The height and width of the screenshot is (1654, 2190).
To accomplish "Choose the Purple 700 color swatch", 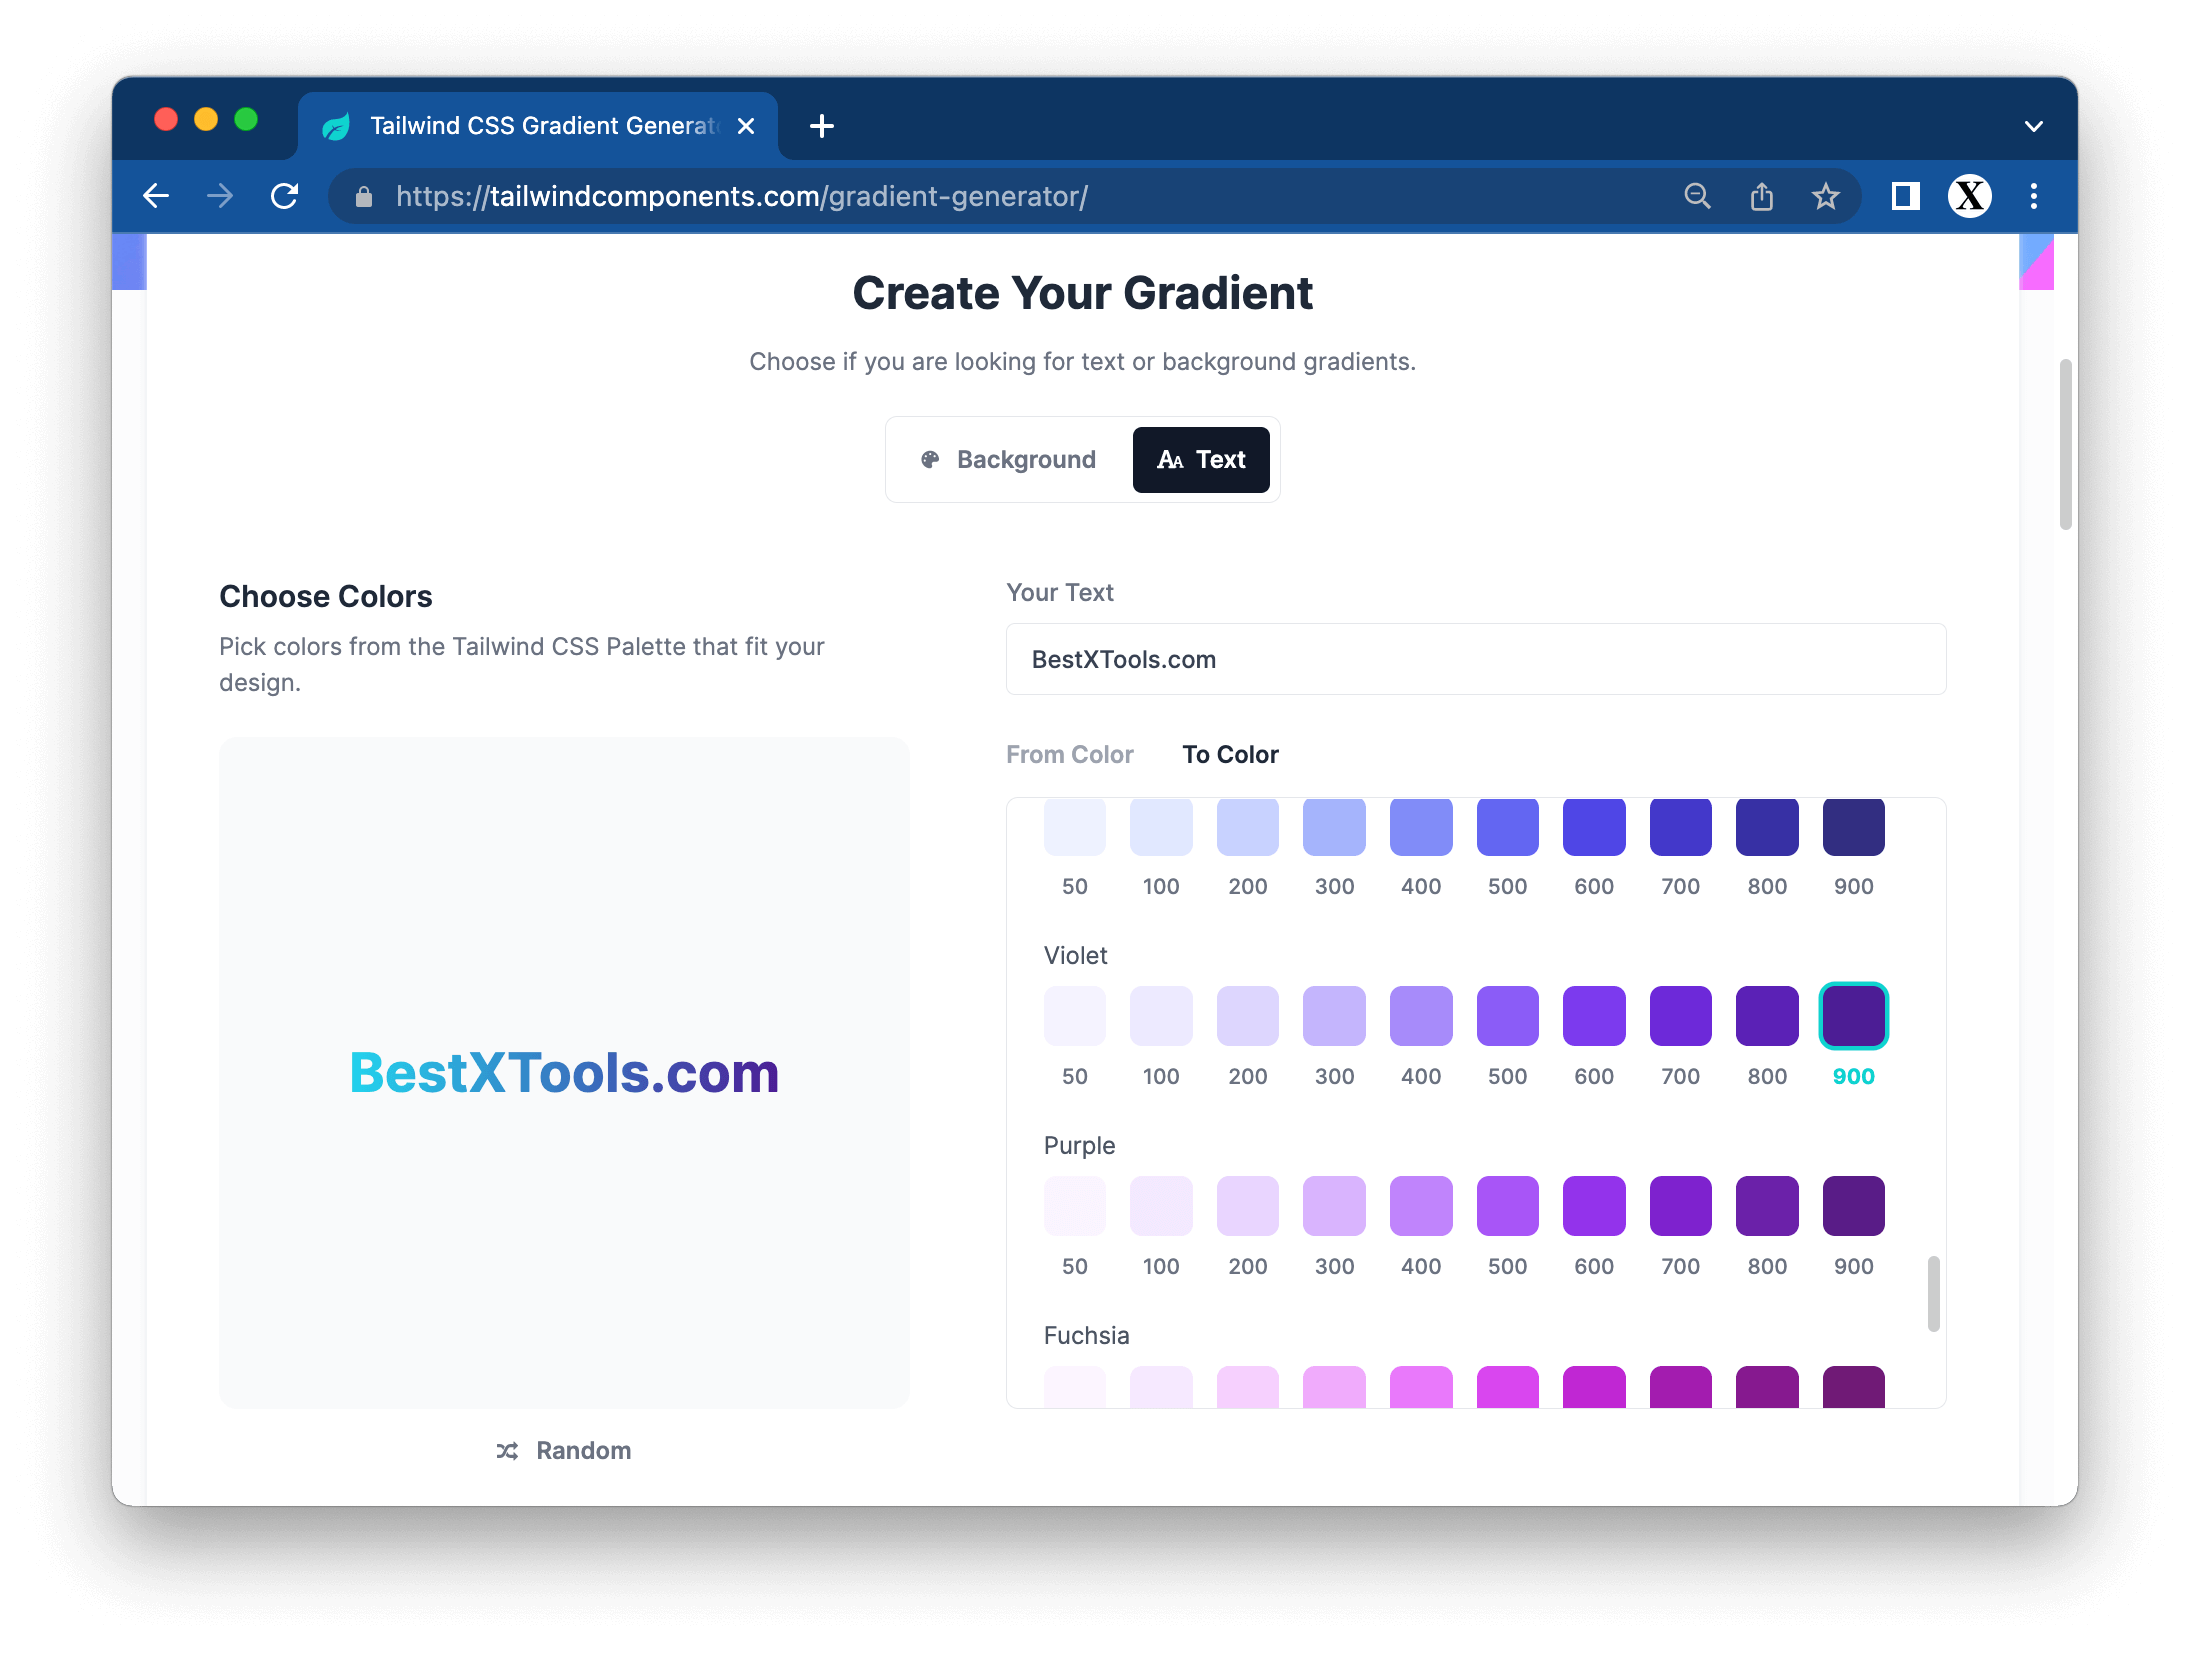I will tap(1680, 1206).
